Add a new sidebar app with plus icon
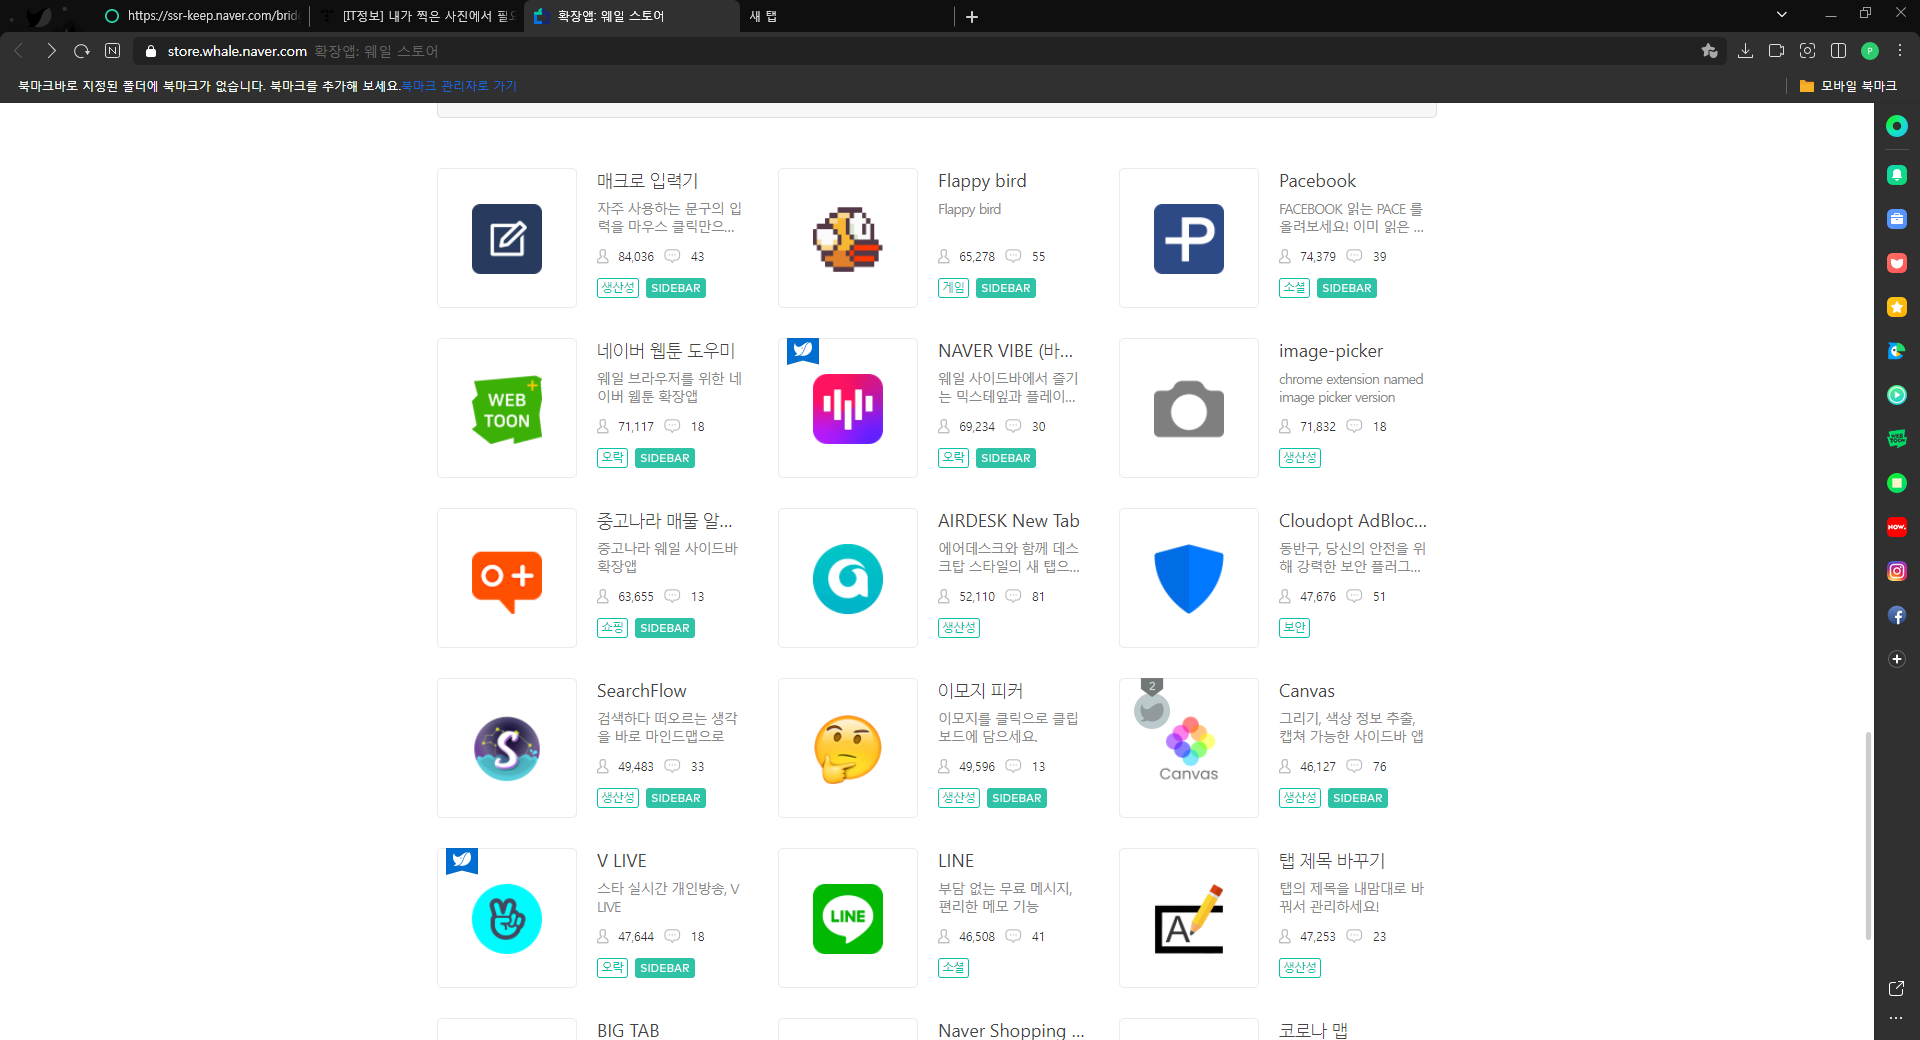Image resolution: width=1920 pixels, height=1040 pixels. click(1897, 659)
